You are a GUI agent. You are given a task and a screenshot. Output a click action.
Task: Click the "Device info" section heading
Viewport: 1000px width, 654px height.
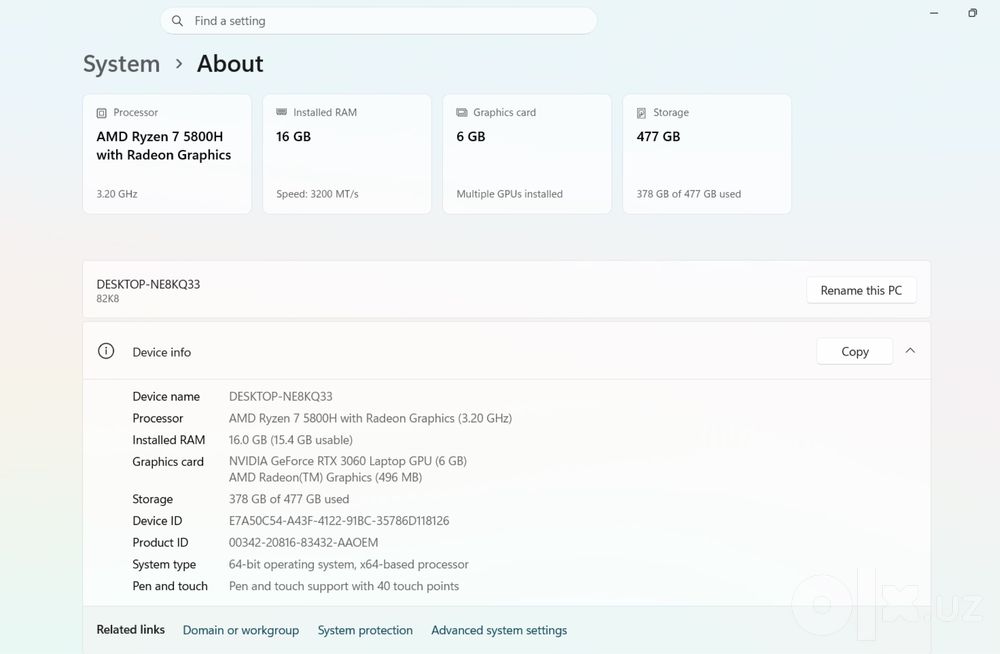161,352
